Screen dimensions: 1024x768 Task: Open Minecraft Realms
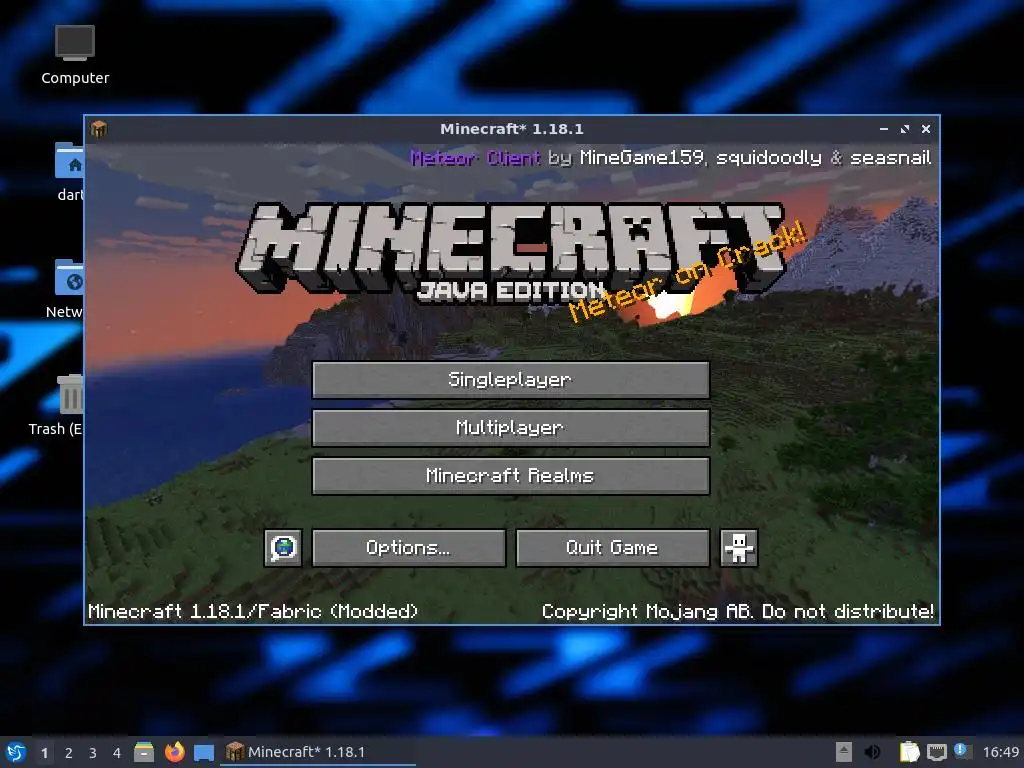pyautogui.click(x=511, y=475)
